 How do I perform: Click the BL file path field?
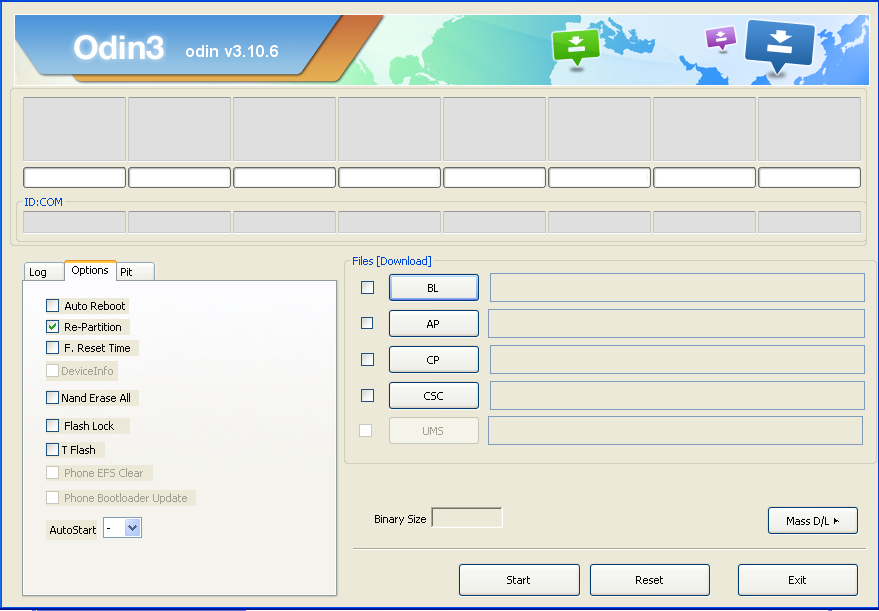coord(677,288)
